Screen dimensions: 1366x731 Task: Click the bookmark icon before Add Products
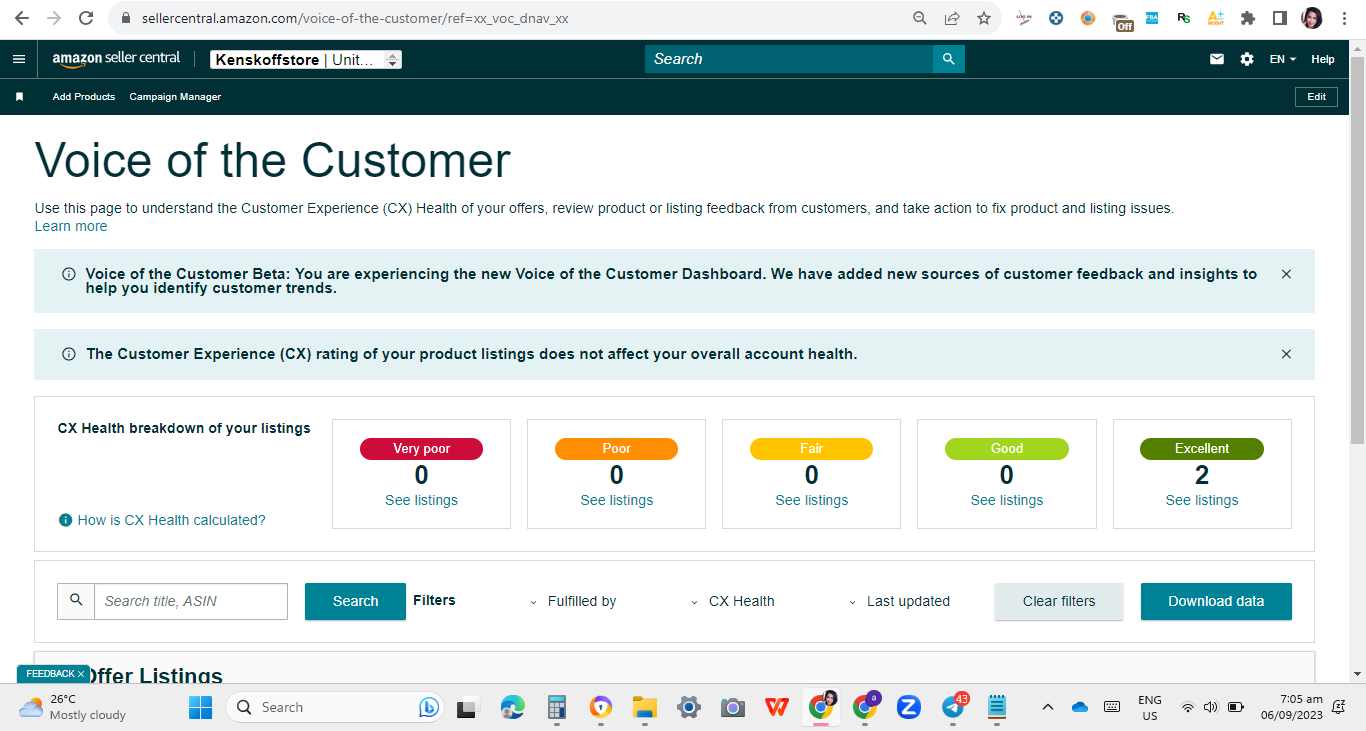(19, 97)
